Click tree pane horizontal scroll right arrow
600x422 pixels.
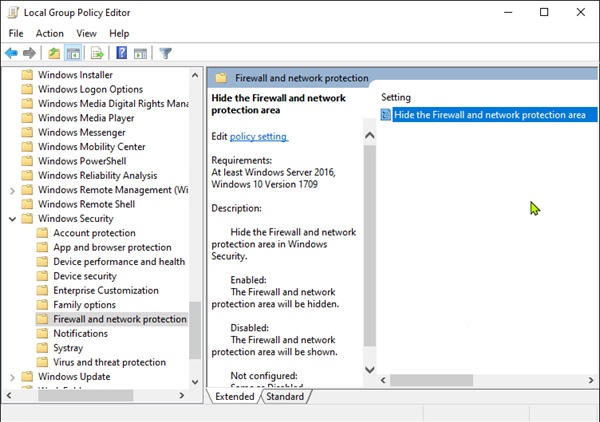[182, 396]
